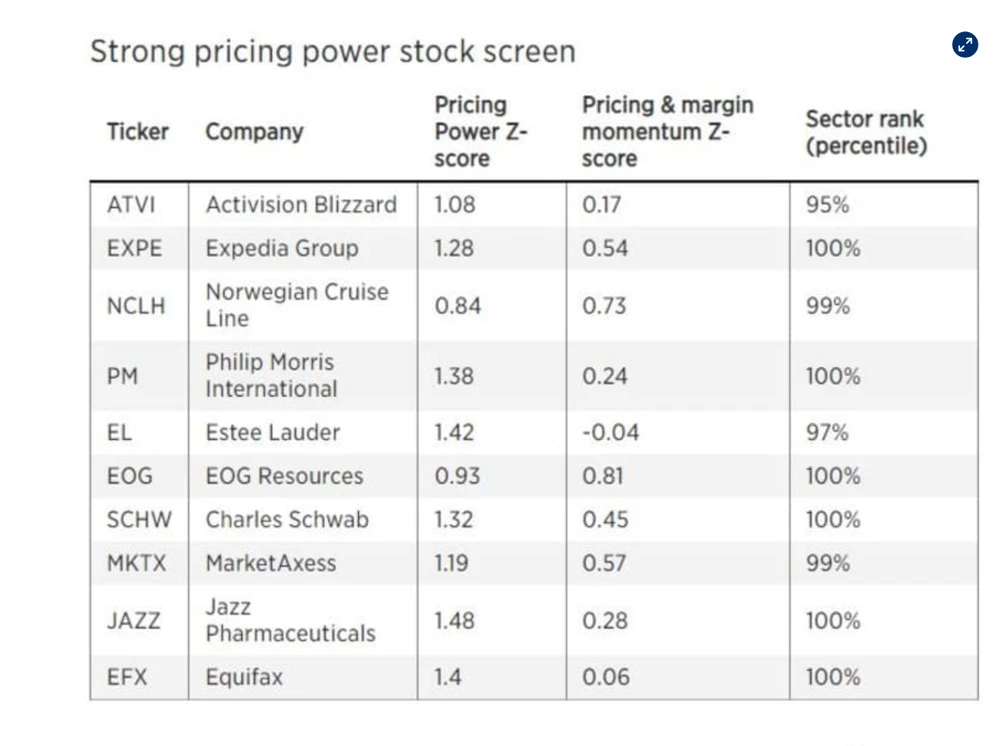This screenshot has width=1000, height=746.
Task: Click Estee Lauder's -0.04 momentum value
Action: pos(610,433)
